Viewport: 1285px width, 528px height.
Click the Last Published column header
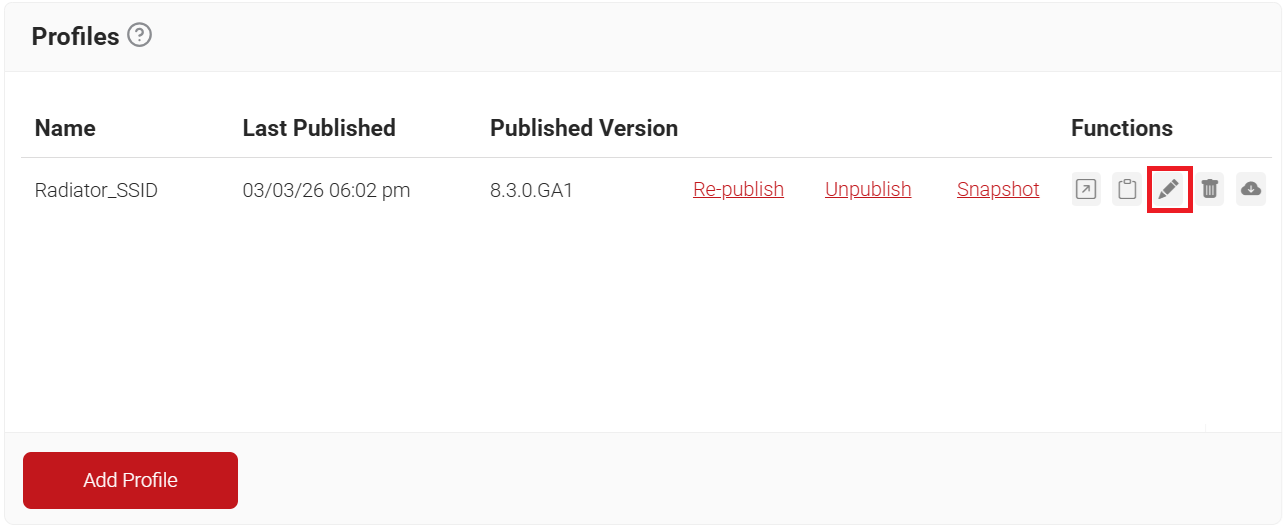pyautogui.click(x=319, y=128)
